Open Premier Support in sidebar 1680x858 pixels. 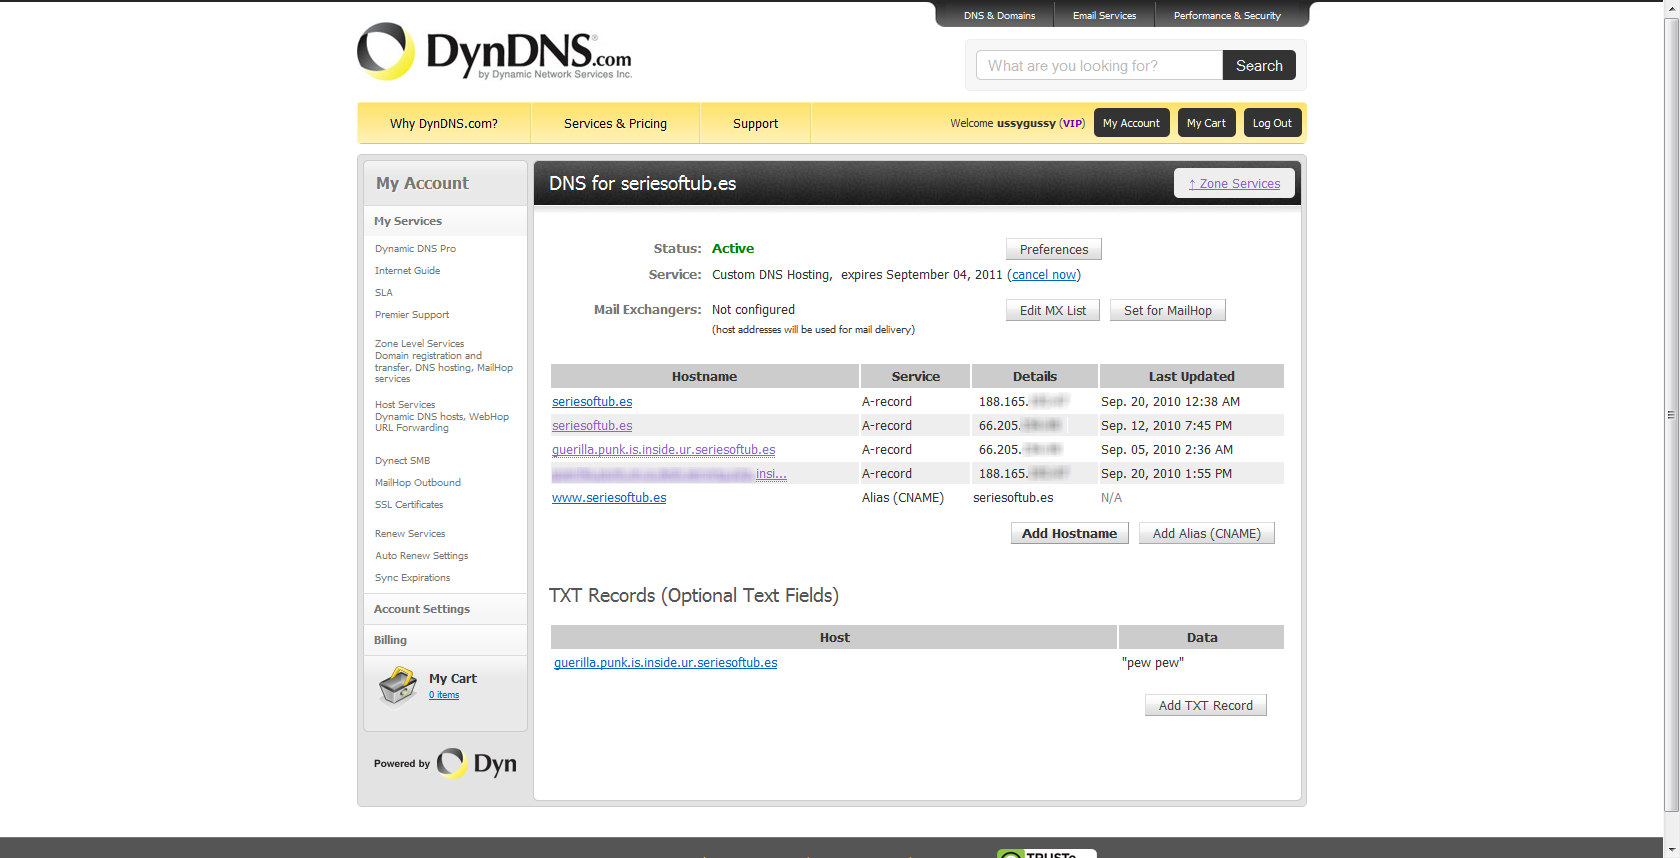pyautogui.click(x=412, y=314)
